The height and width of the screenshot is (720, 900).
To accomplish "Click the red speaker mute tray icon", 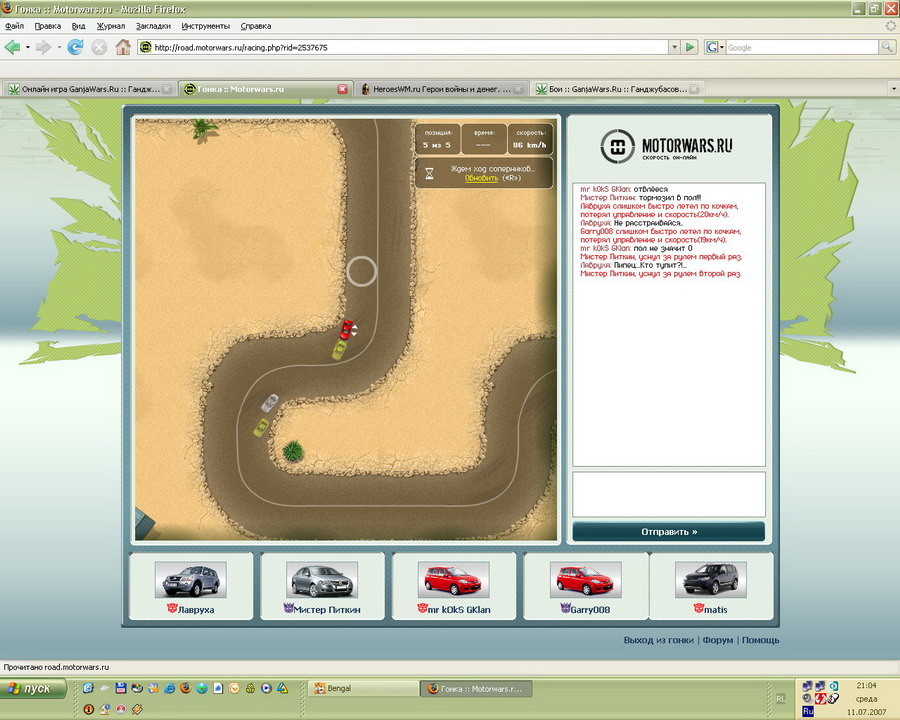I will (821, 699).
